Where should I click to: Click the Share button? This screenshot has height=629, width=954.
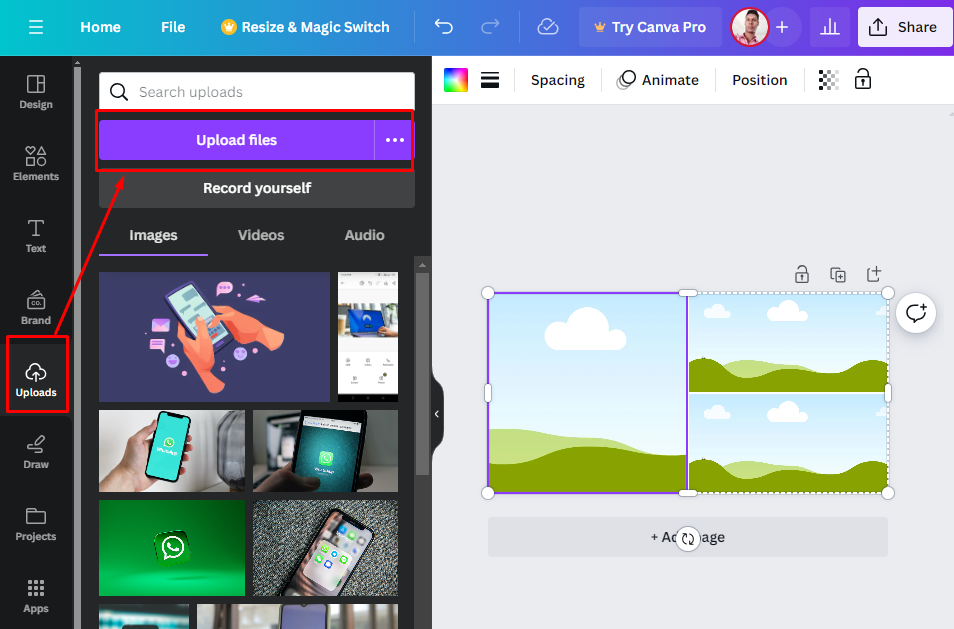pos(905,27)
